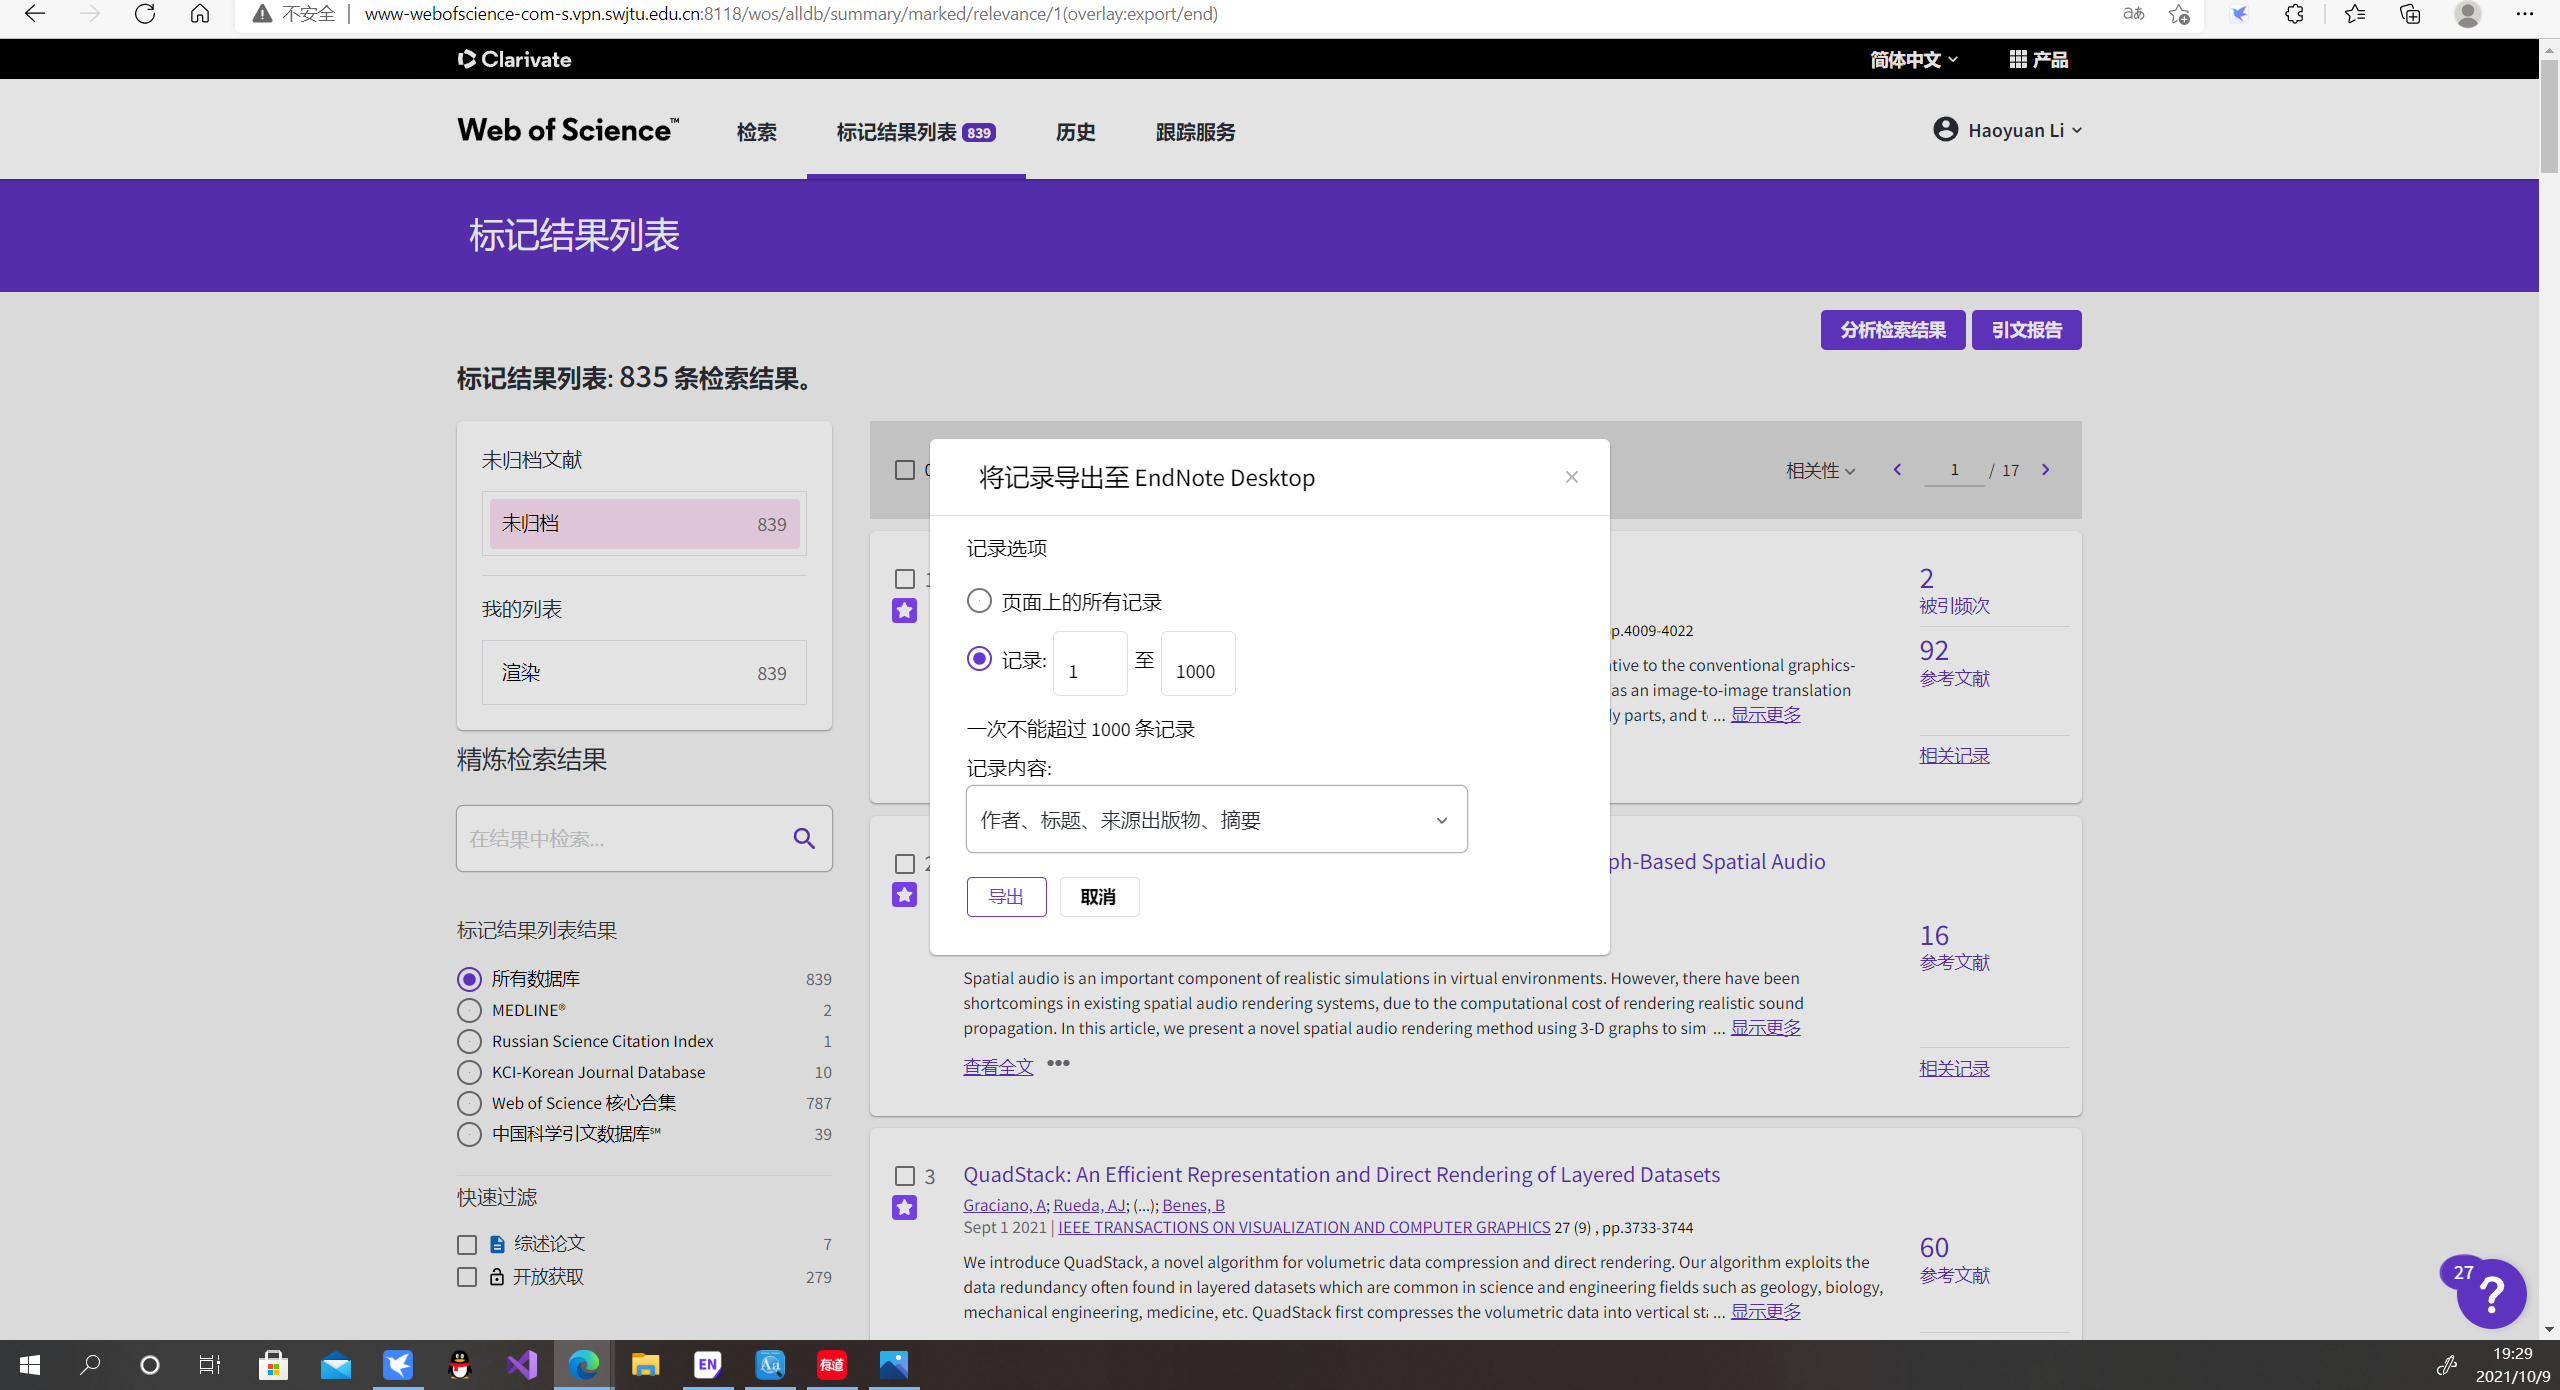The image size is (2560, 1390).
Task: Go to next results page arrow
Action: coord(2046,470)
